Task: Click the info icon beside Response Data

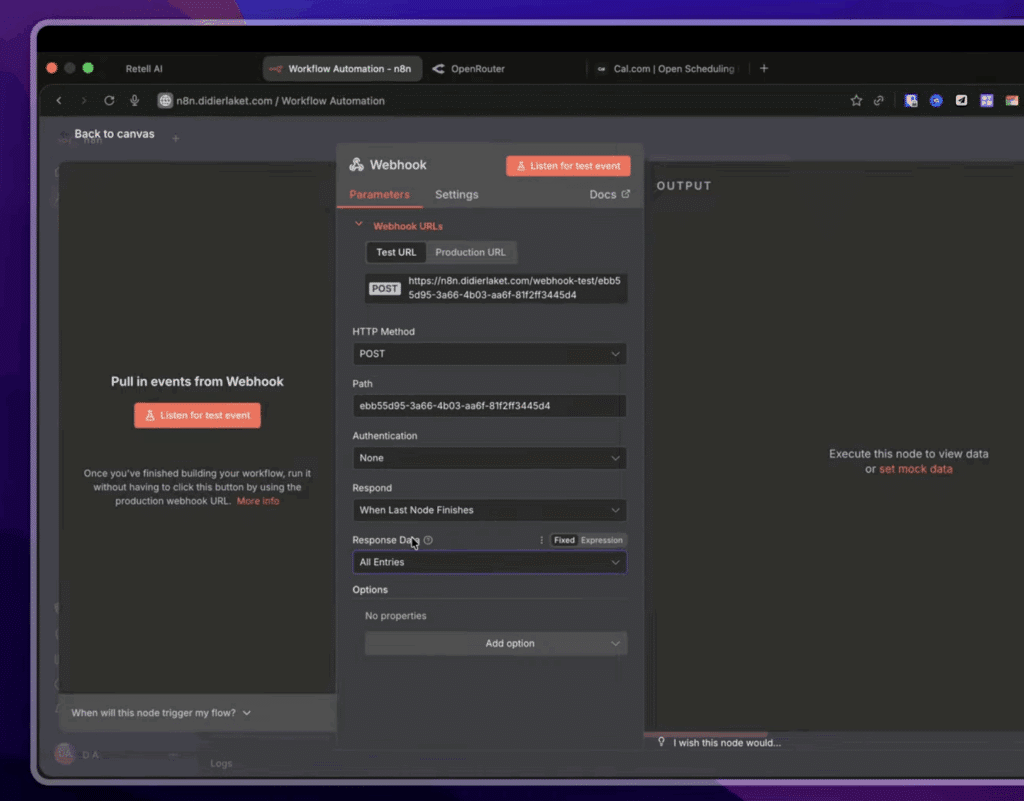Action: pos(428,540)
